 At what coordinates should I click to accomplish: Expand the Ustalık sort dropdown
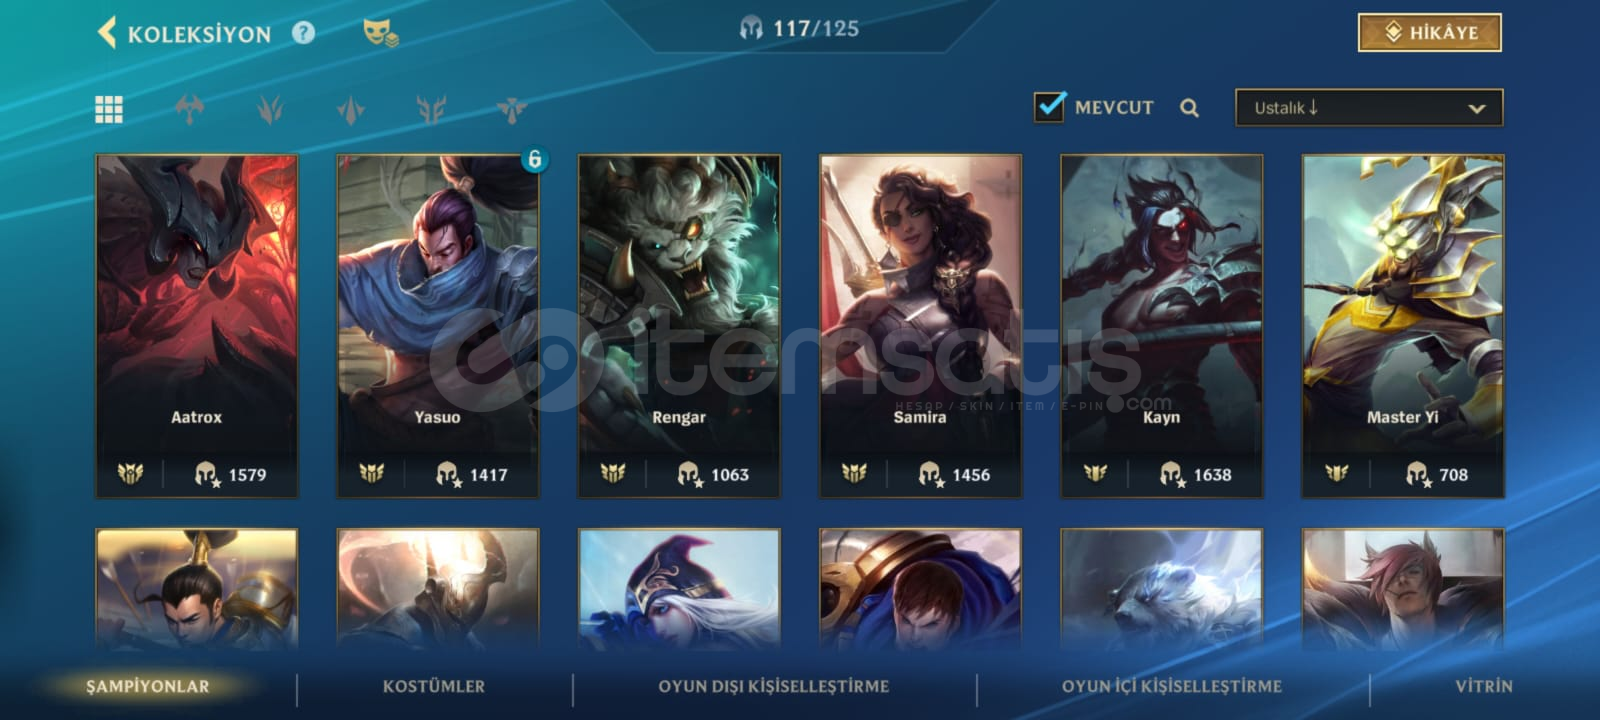pyautogui.click(x=1369, y=108)
